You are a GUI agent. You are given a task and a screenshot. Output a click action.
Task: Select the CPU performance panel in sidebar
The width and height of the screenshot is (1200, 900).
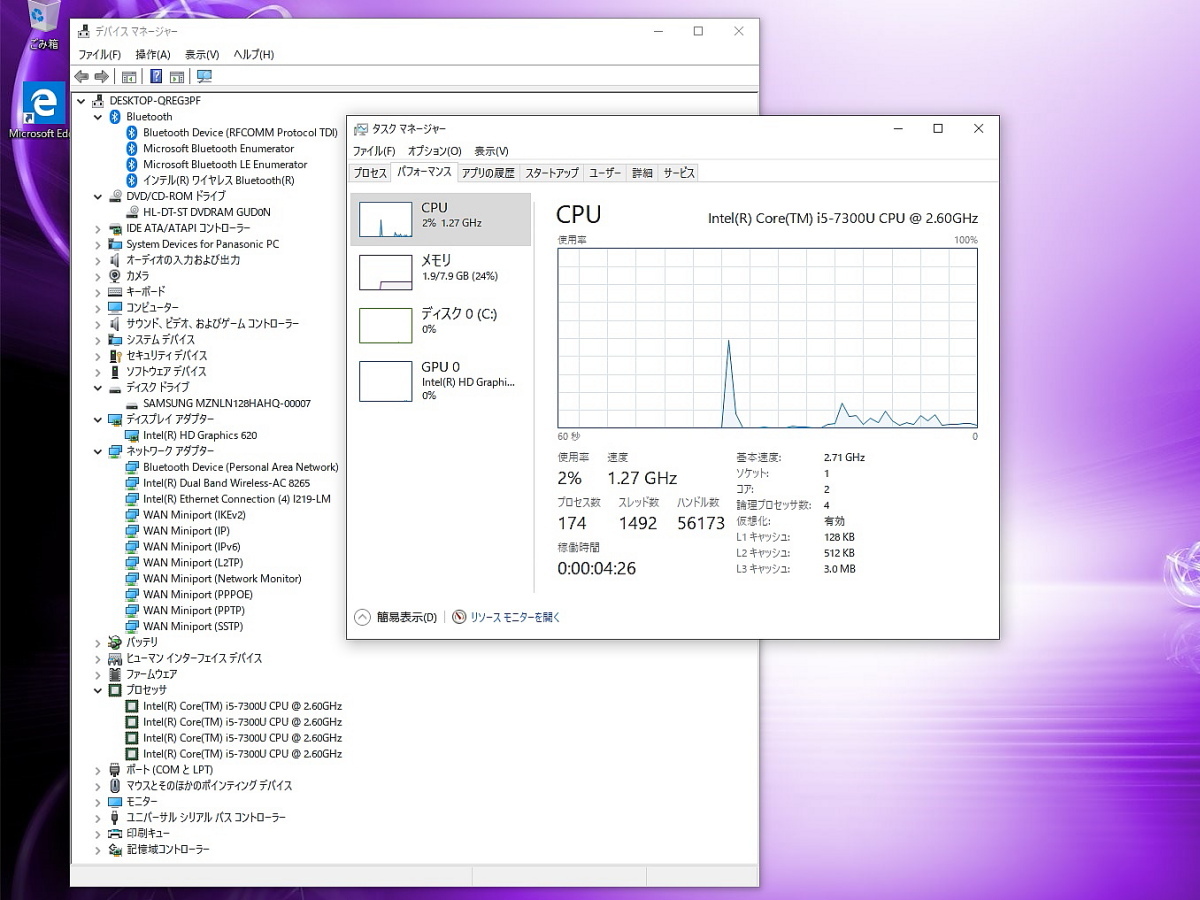441,219
